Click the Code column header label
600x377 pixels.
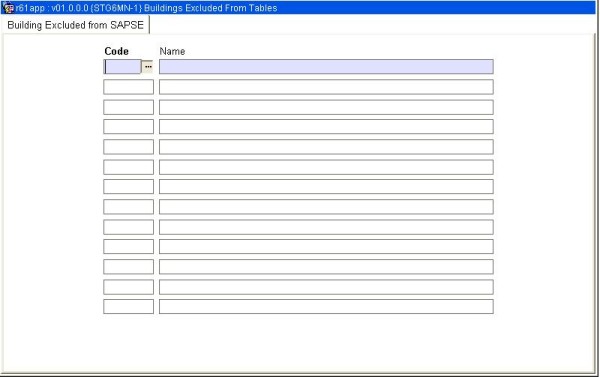(x=116, y=51)
